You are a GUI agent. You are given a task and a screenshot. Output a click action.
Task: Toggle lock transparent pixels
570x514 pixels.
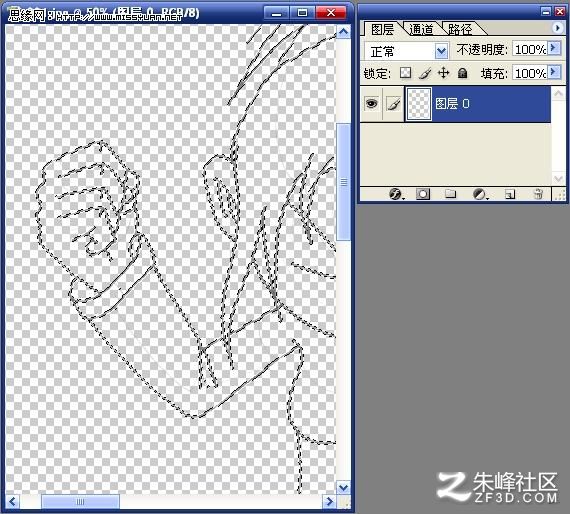[405, 73]
